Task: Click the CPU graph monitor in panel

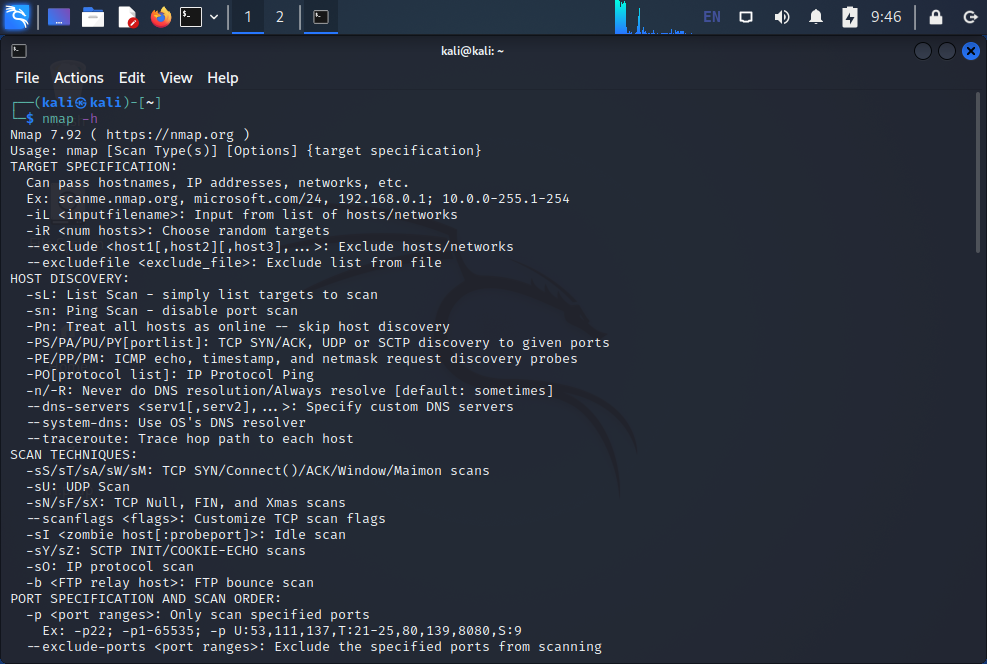Action: (x=653, y=17)
